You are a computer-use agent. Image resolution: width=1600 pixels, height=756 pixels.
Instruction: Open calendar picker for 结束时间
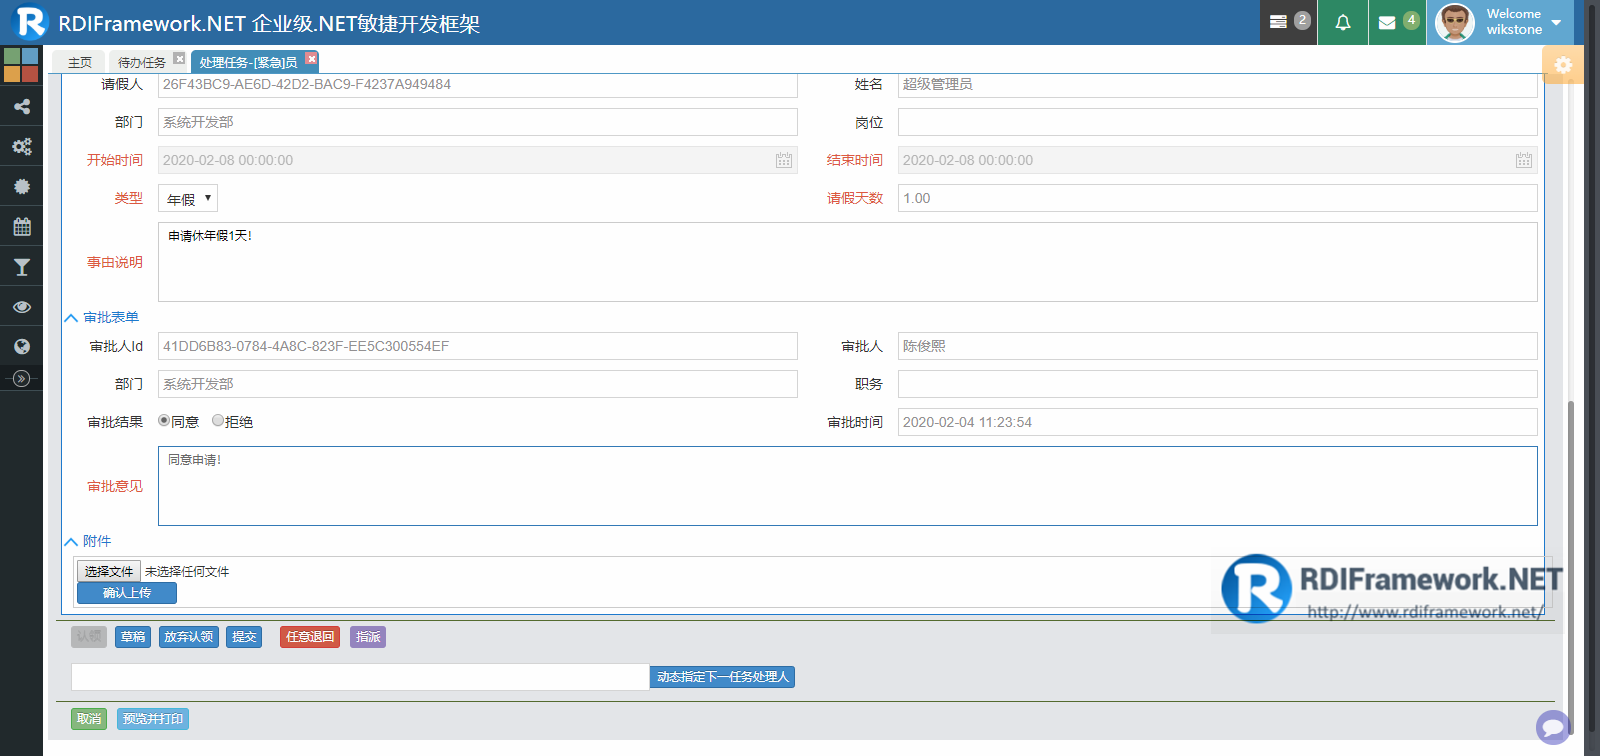point(1524,160)
